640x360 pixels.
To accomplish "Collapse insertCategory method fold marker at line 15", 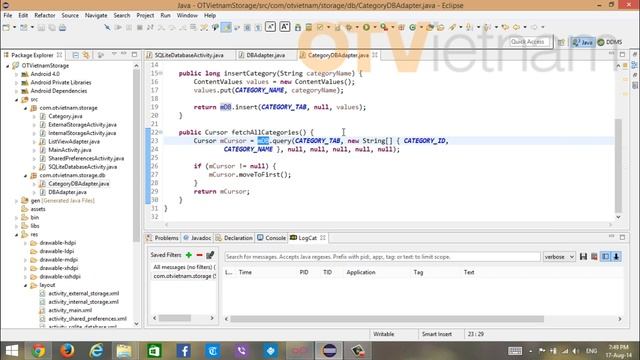I will (161, 73).
